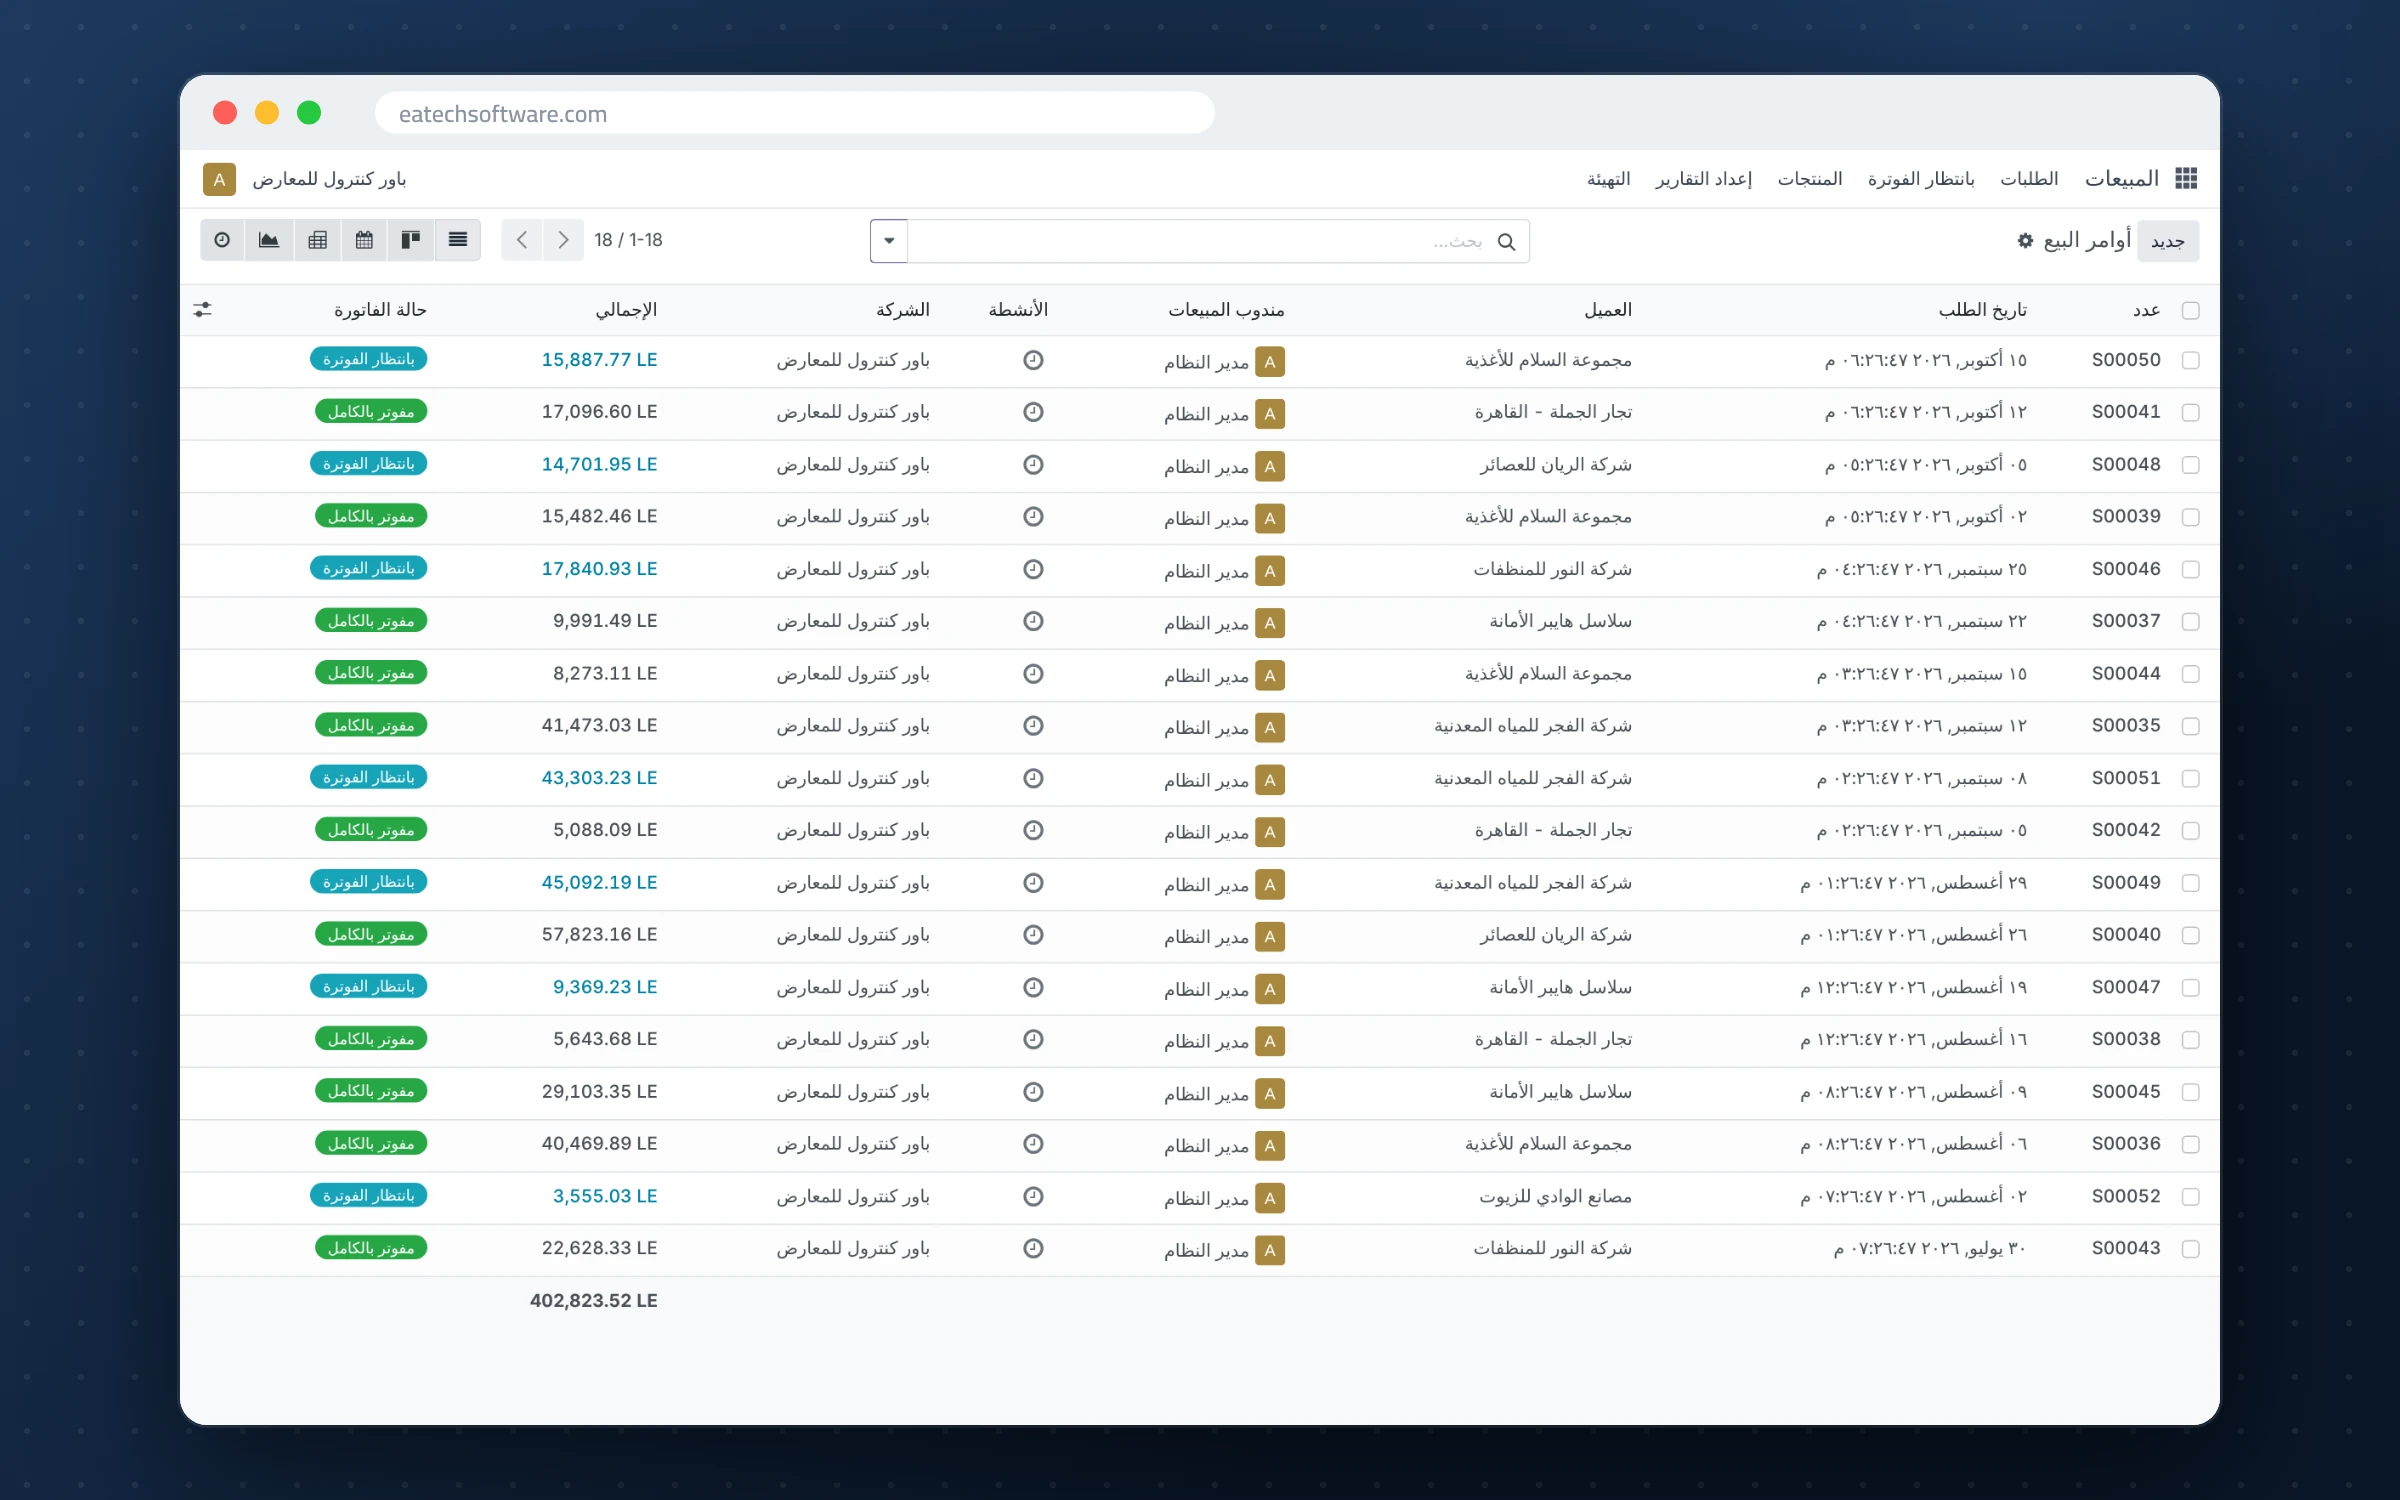
Task: Select checkbox for order S00051
Action: [2190, 778]
